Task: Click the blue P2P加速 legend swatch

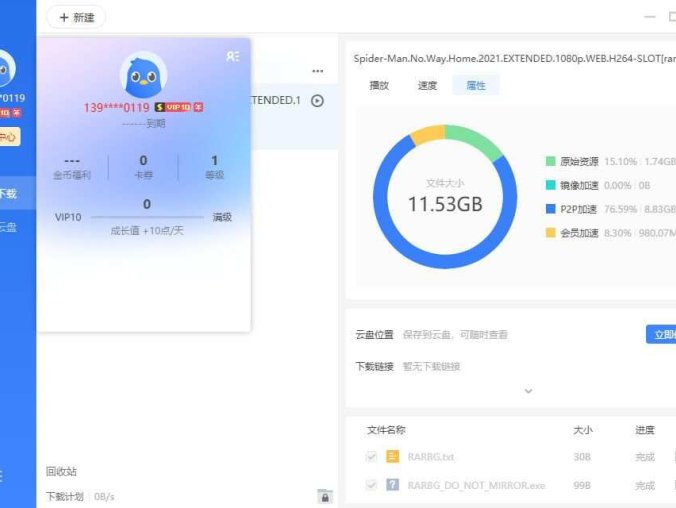Action: click(x=551, y=209)
